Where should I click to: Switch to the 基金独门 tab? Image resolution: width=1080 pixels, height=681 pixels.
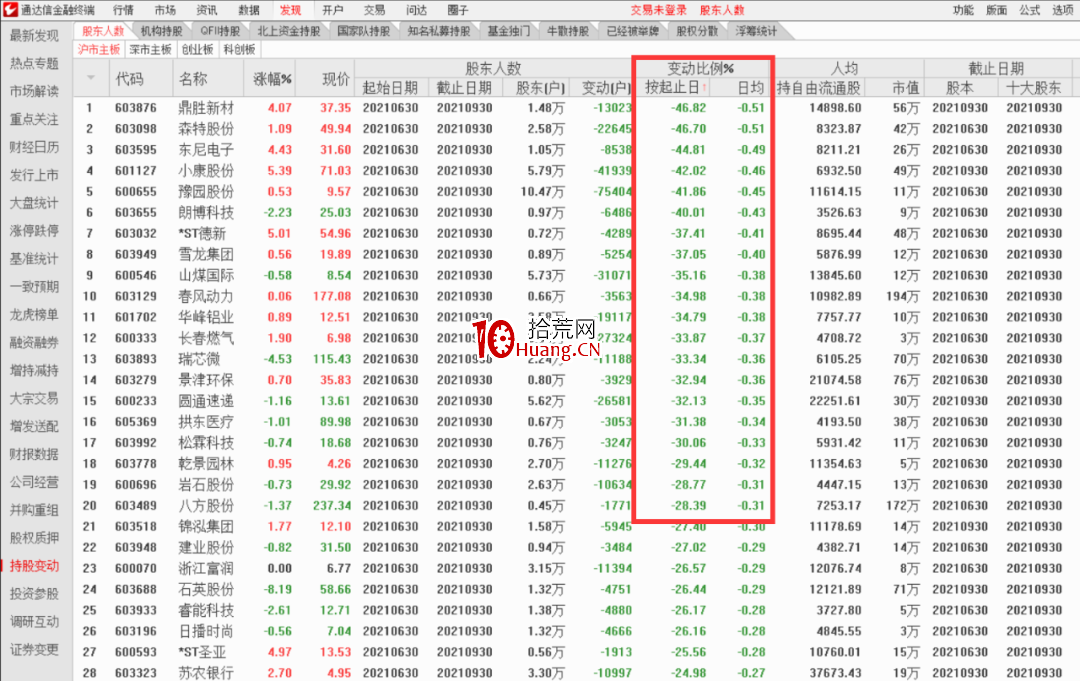click(508, 31)
